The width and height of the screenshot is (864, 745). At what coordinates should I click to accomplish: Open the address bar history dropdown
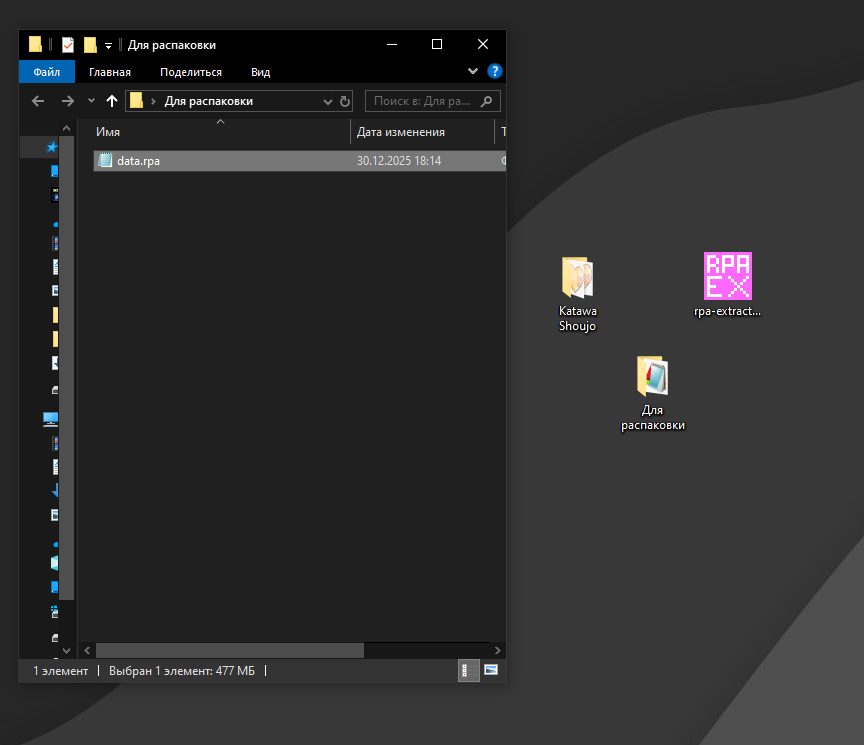[x=328, y=101]
